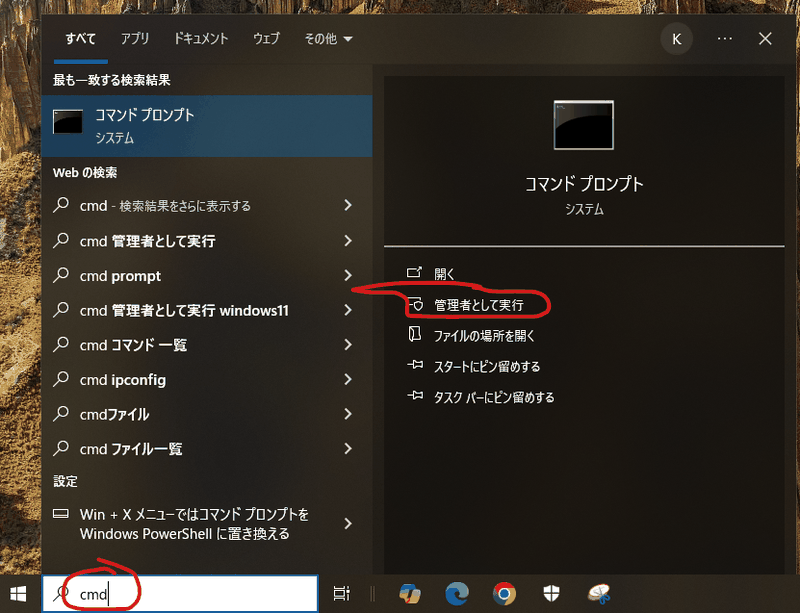The width and height of the screenshot is (800, 613).
Task: Select the コマンド プロンプト best match result
Action: [x=207, y=126]
